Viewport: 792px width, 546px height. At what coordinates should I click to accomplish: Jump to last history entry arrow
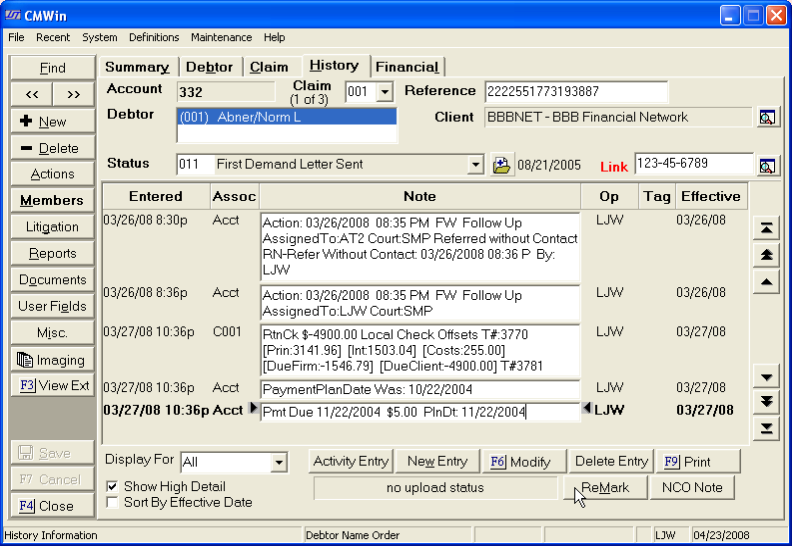point(765,428)
